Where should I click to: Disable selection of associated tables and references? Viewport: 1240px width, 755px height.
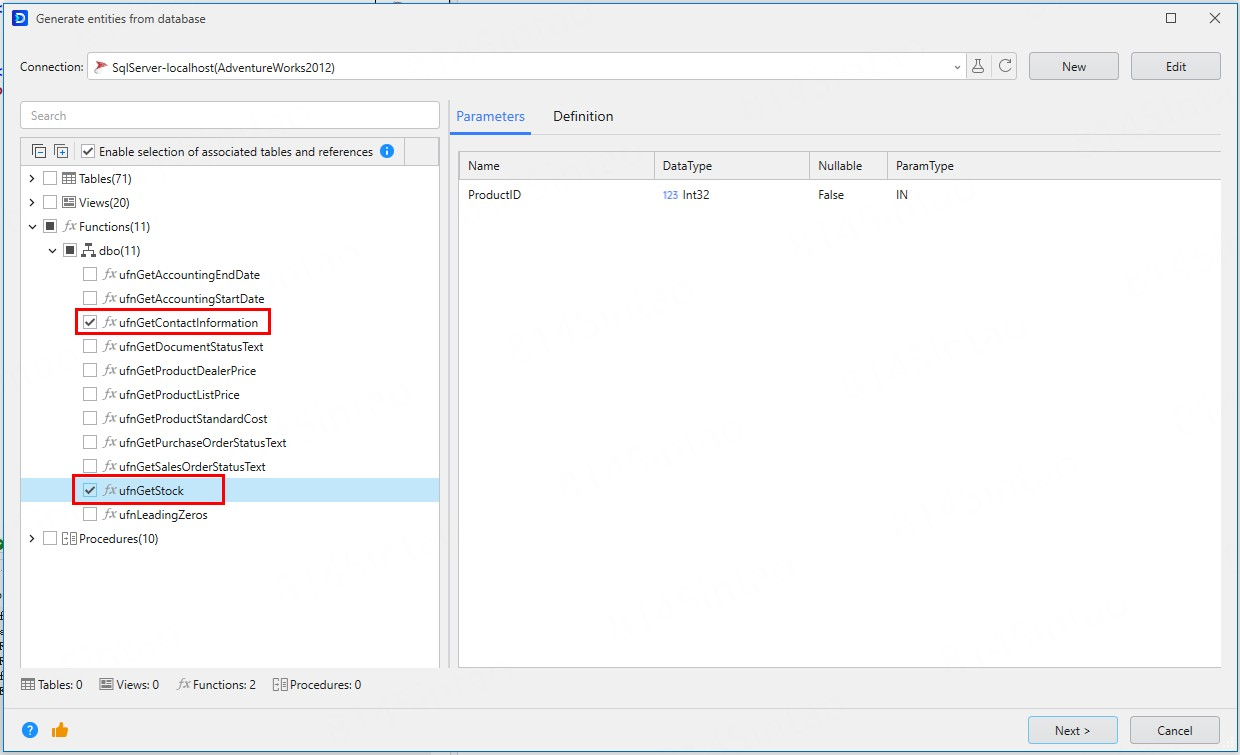88,152
